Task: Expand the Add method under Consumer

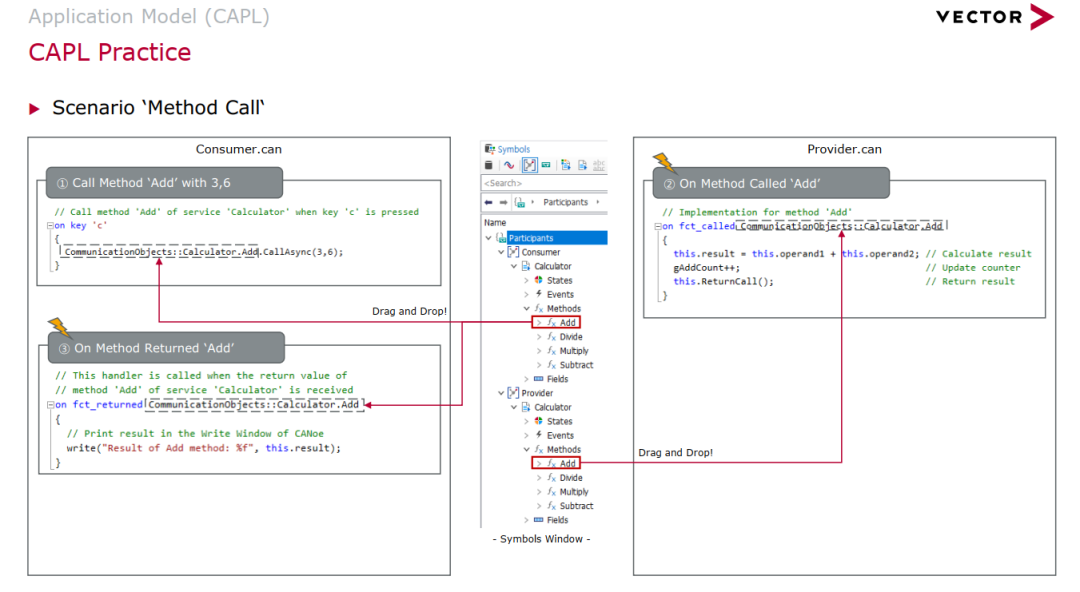Action: (539, 323)
